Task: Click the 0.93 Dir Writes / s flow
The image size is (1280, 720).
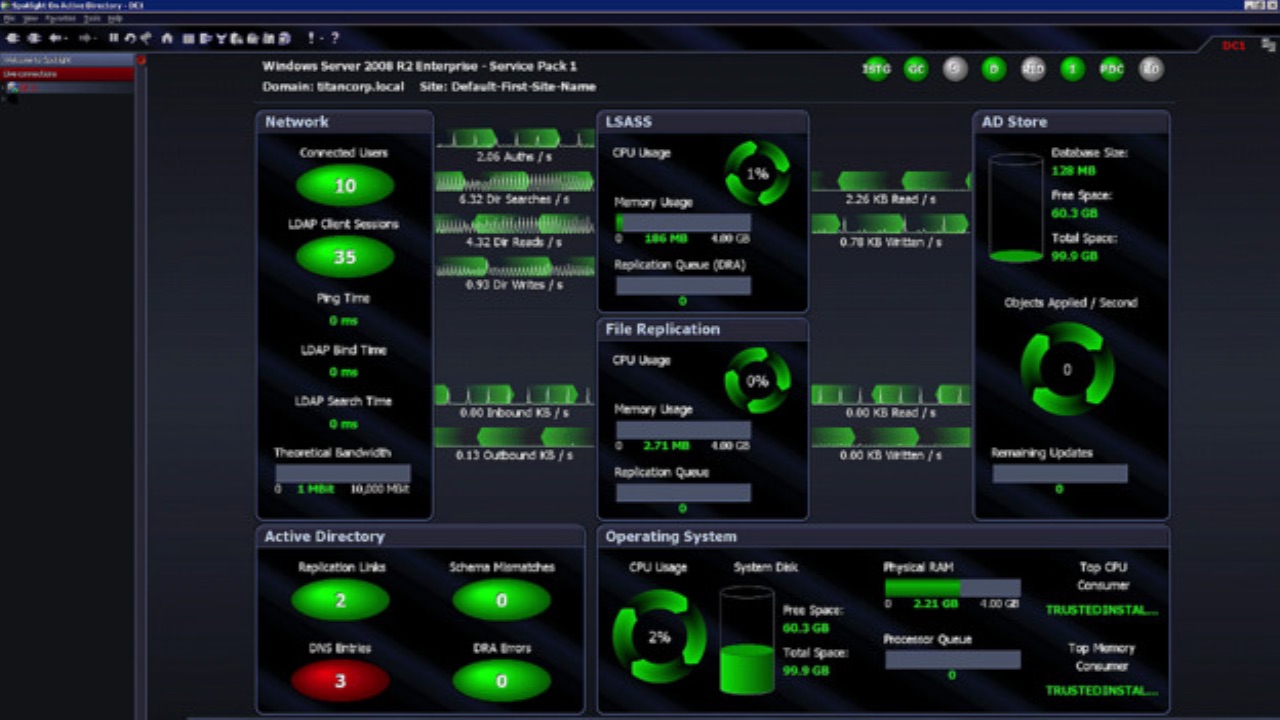Action: coord(515,273)
